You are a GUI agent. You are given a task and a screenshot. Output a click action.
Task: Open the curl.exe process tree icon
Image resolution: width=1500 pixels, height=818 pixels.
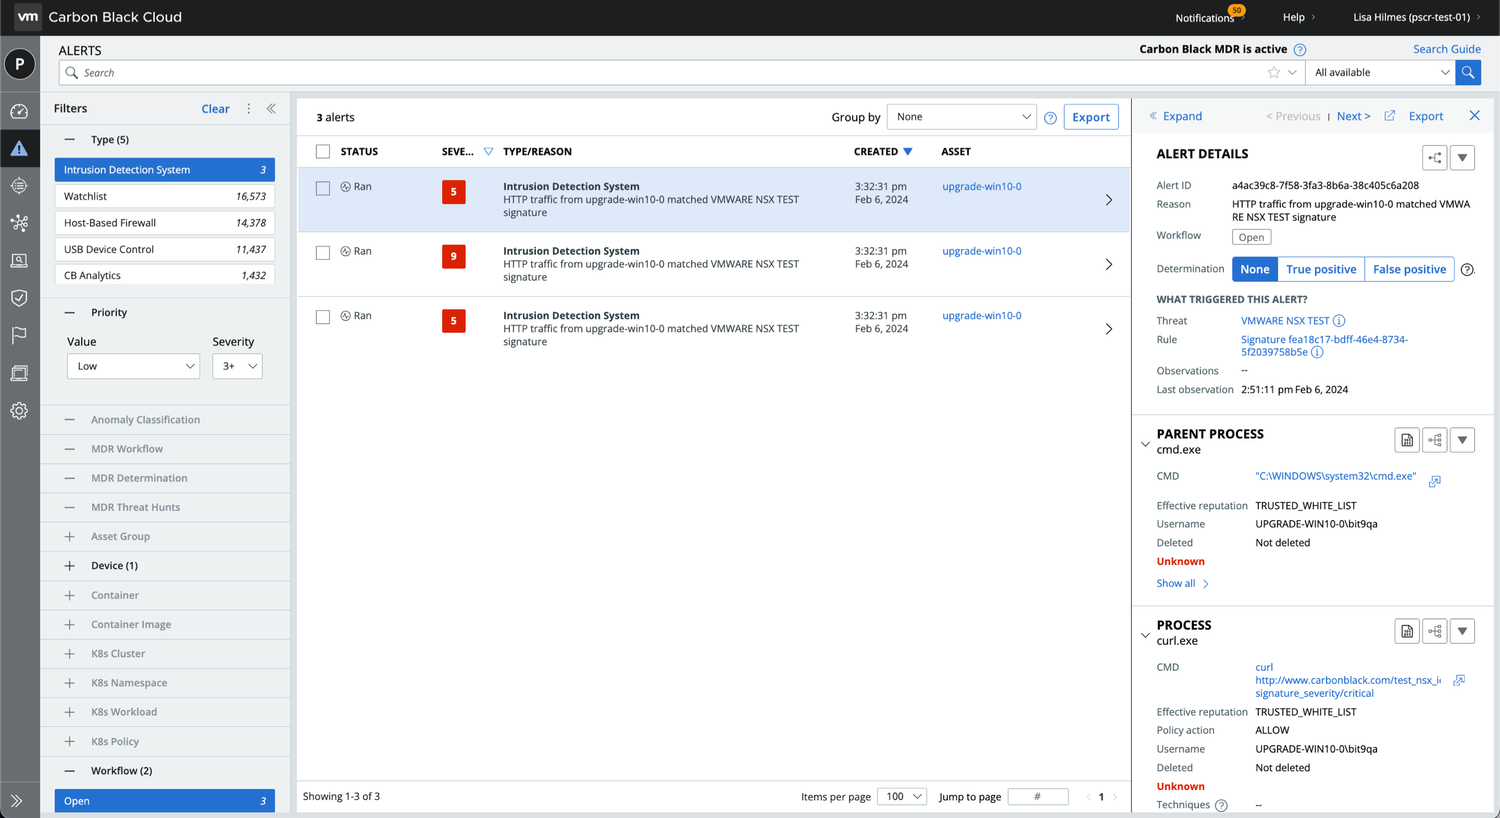click(1435, 631)
